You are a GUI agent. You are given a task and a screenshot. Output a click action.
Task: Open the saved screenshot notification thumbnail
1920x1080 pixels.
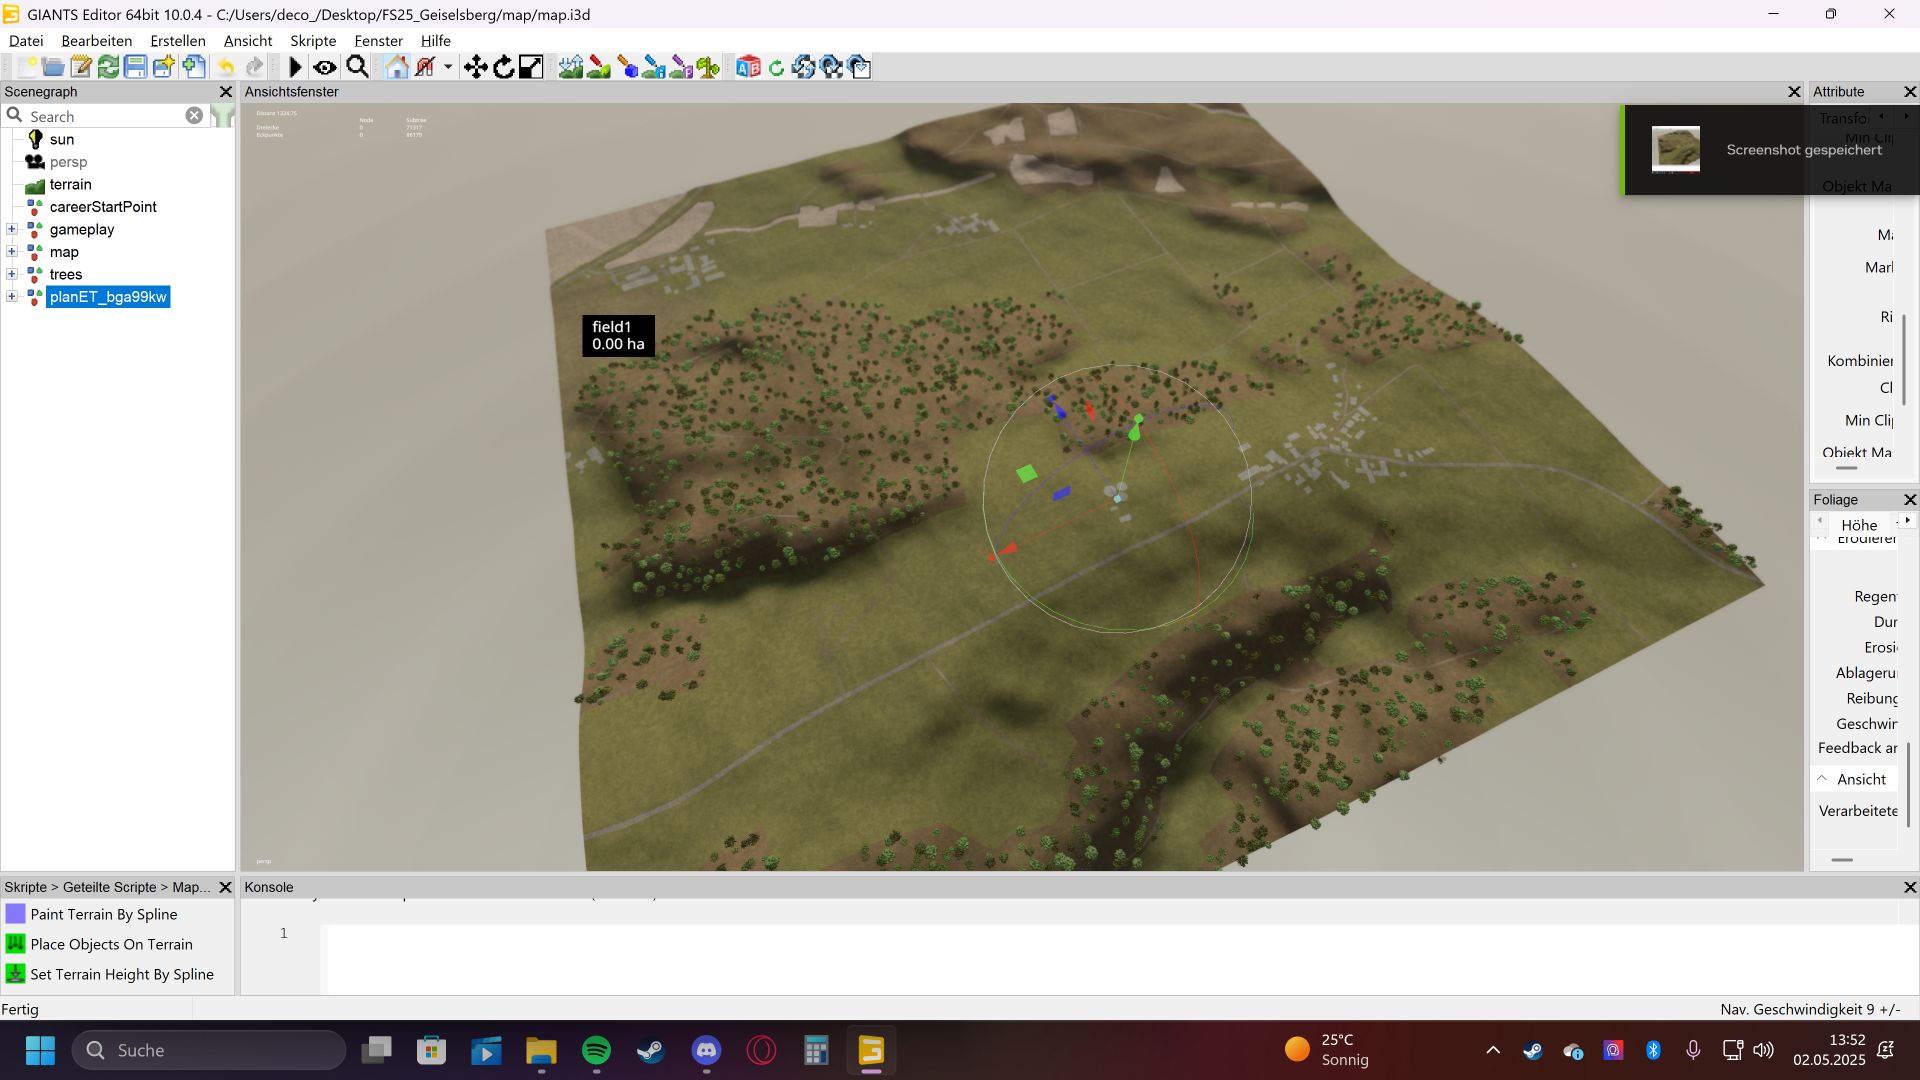(1676, 150)
